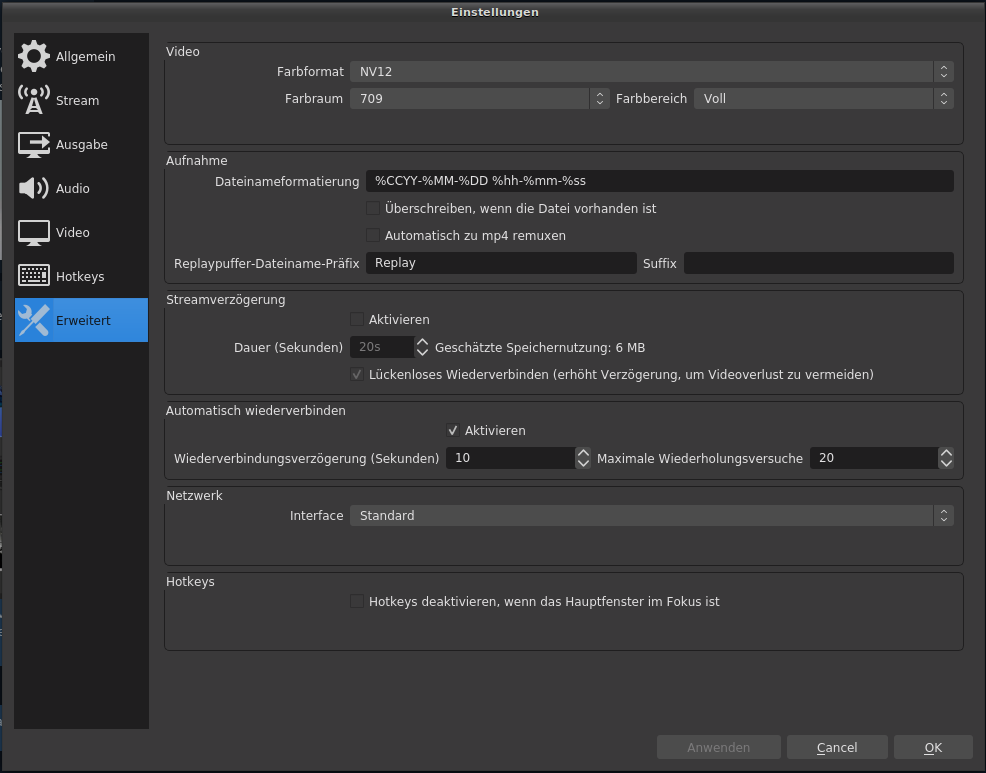The image size is (986, 773).
Task: Click the Erweitert tools icon
Action: 34,321
